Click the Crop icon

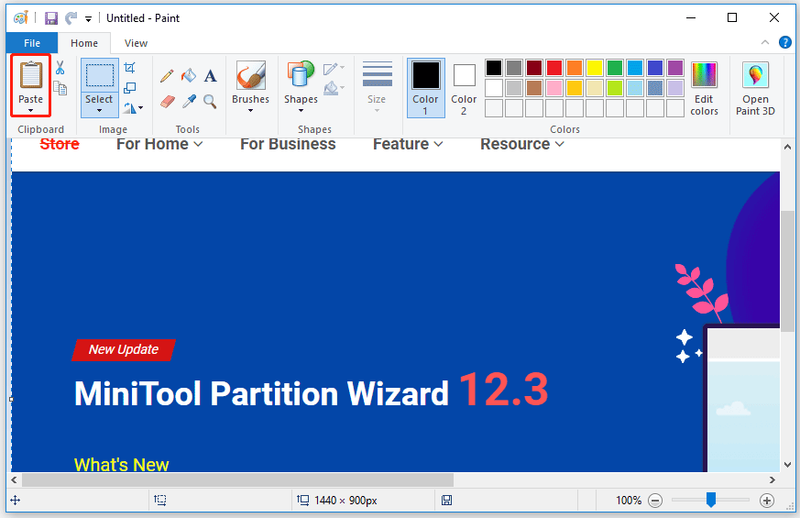point(130,67)
